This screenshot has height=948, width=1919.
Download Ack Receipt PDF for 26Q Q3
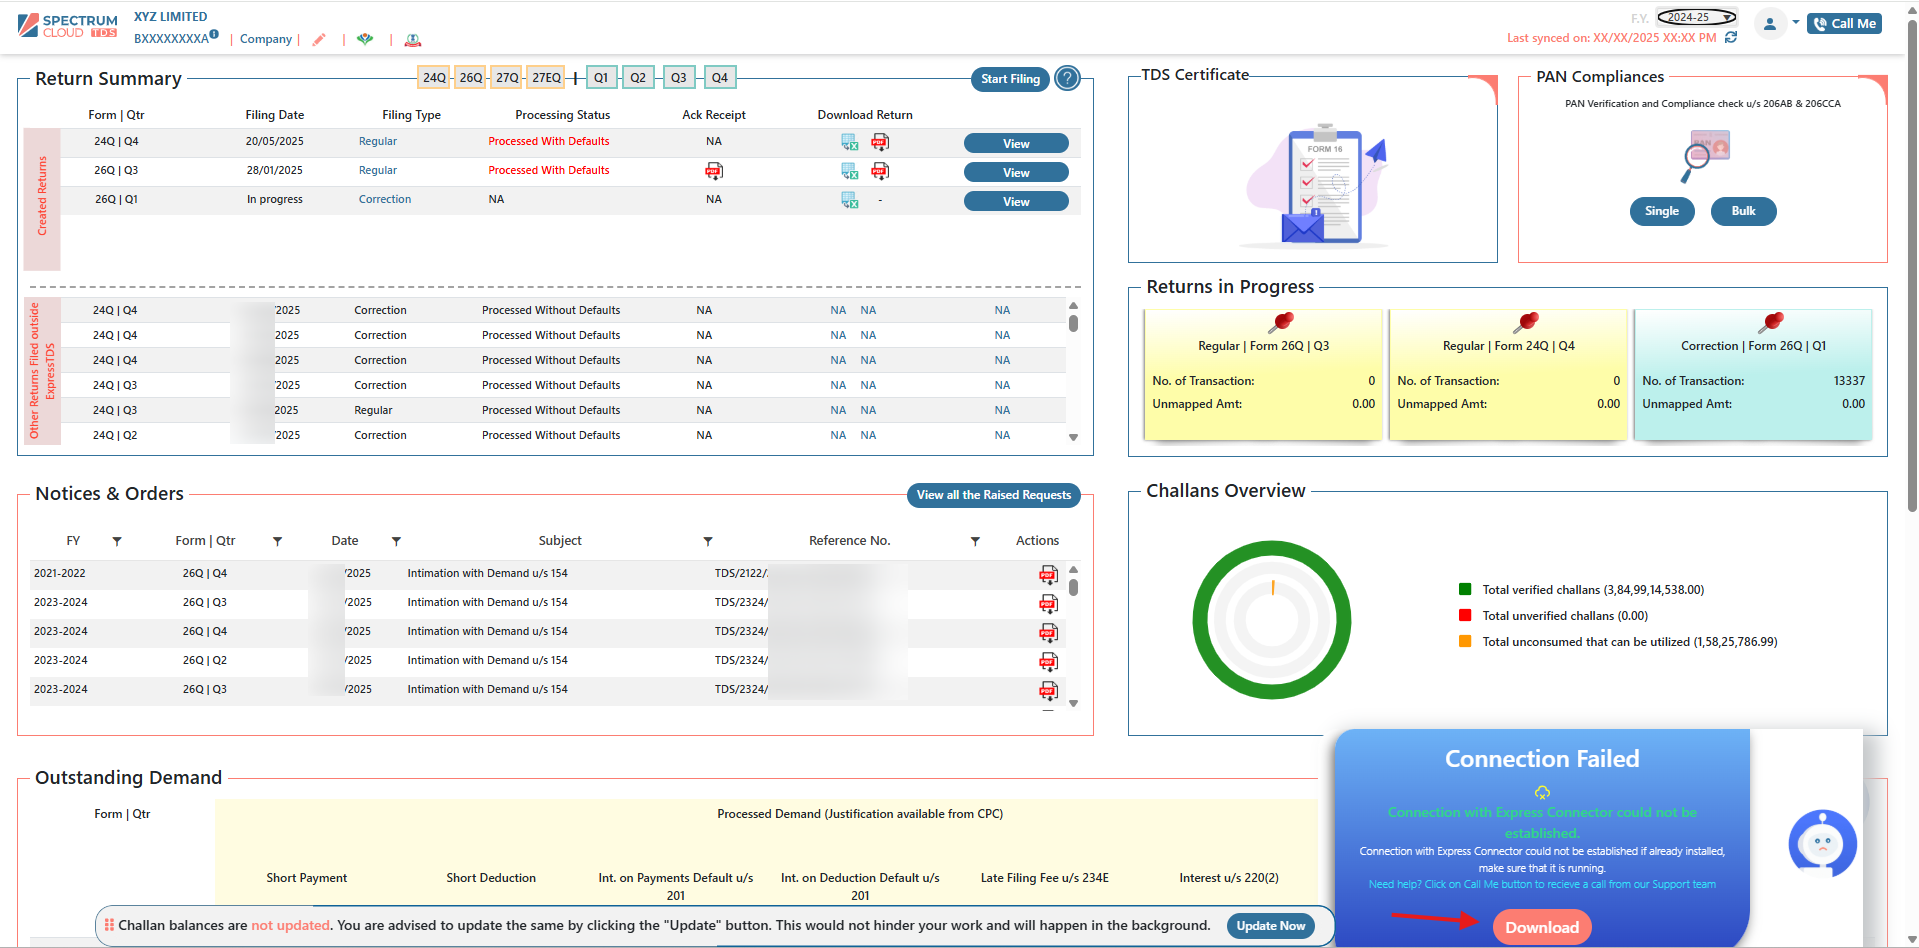click(x=713, y=171)
